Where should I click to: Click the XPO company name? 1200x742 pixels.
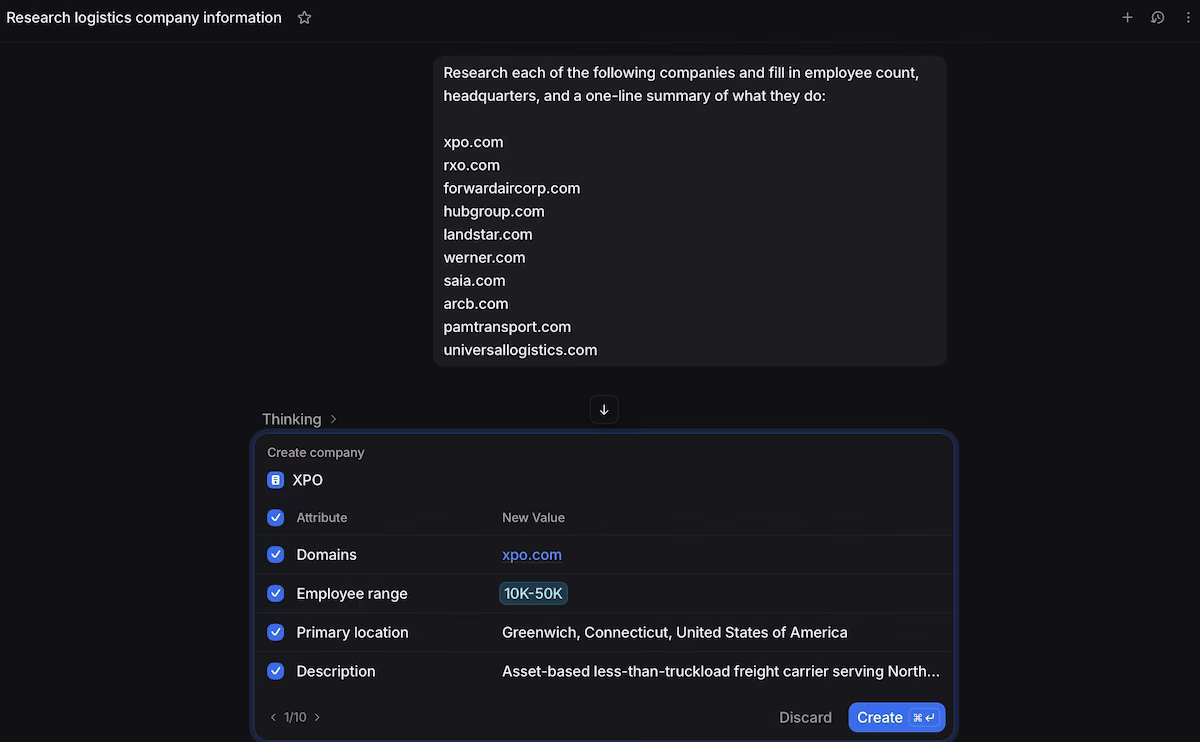click(308, 480)
